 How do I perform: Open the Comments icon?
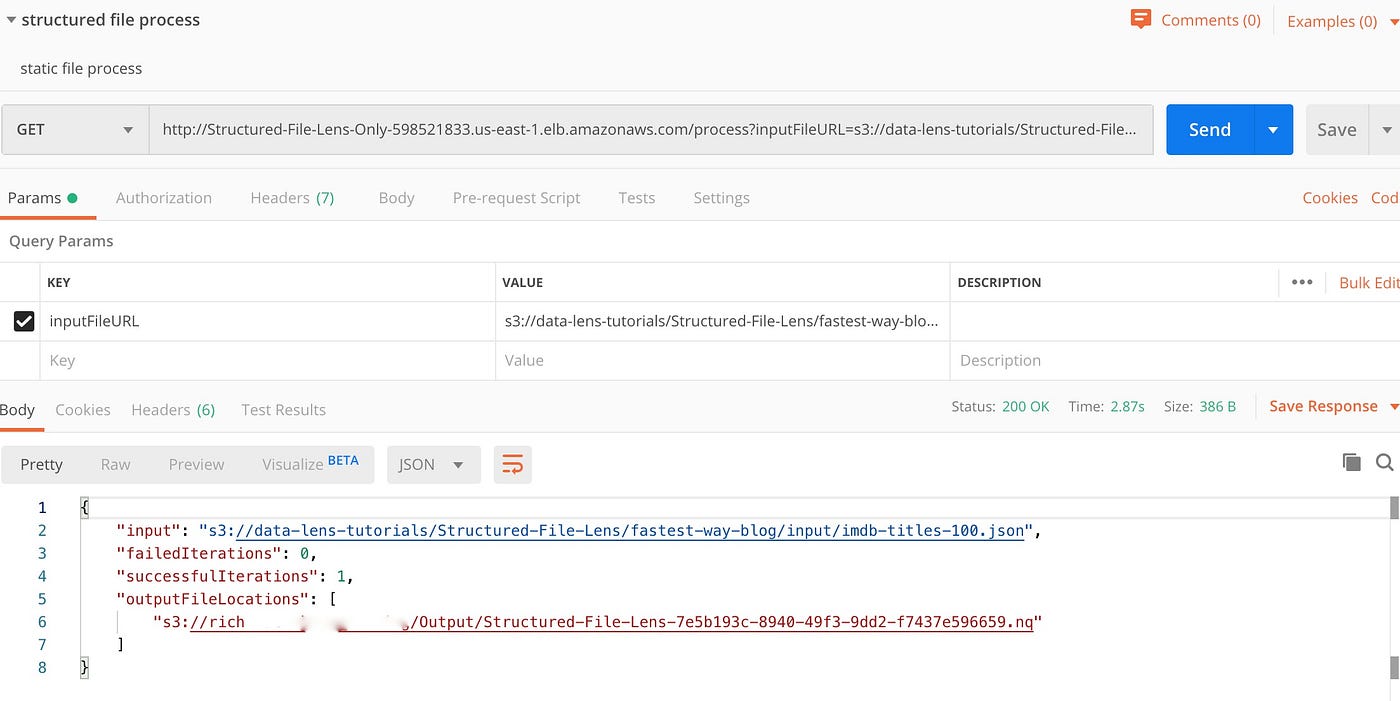point(1140,19)
